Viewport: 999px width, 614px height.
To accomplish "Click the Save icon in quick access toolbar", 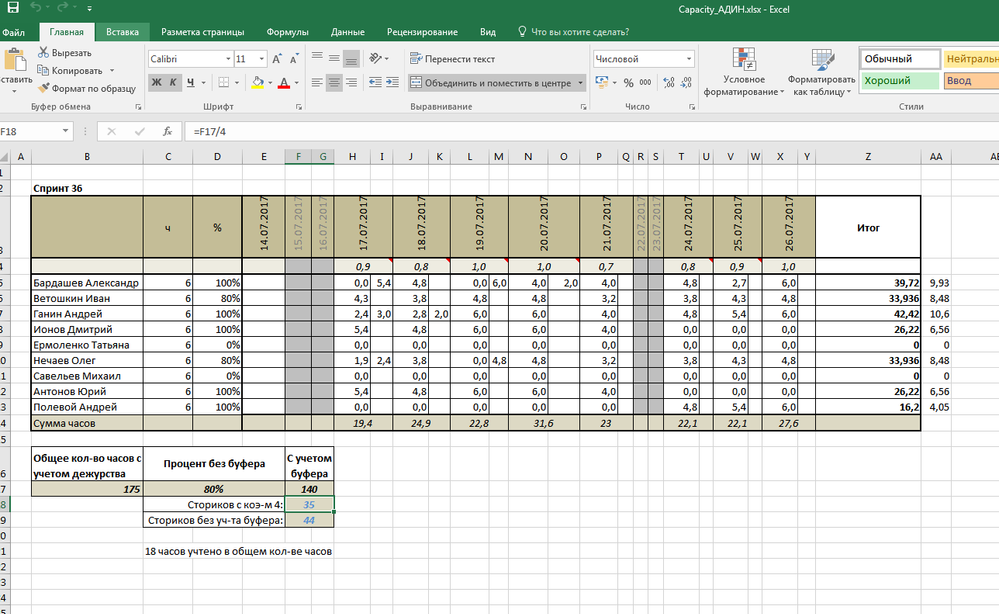I will tap(13, 8).
